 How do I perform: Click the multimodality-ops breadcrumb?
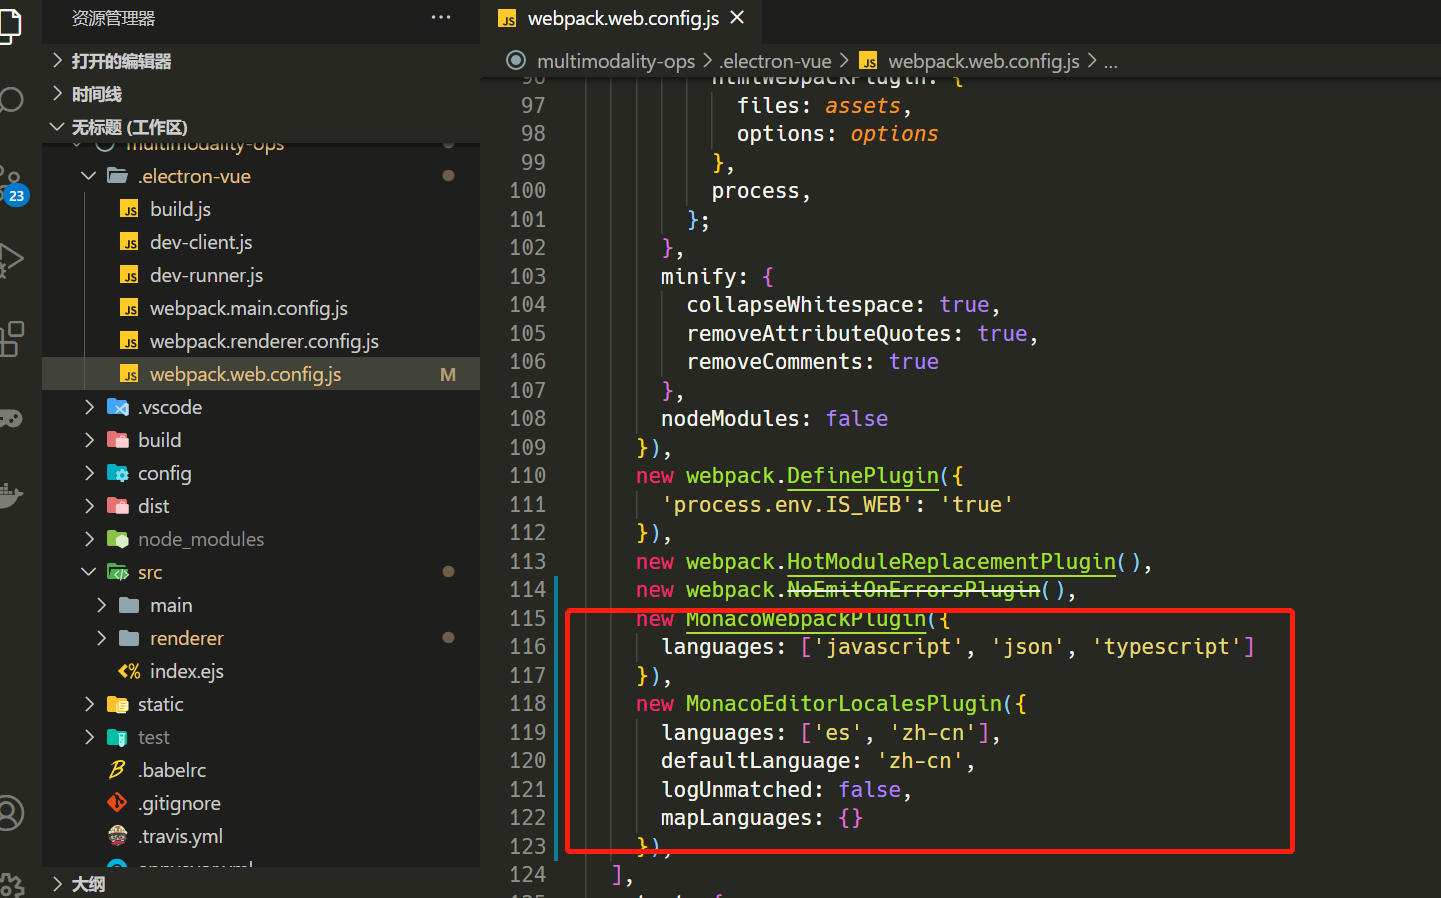click(616, 61)
